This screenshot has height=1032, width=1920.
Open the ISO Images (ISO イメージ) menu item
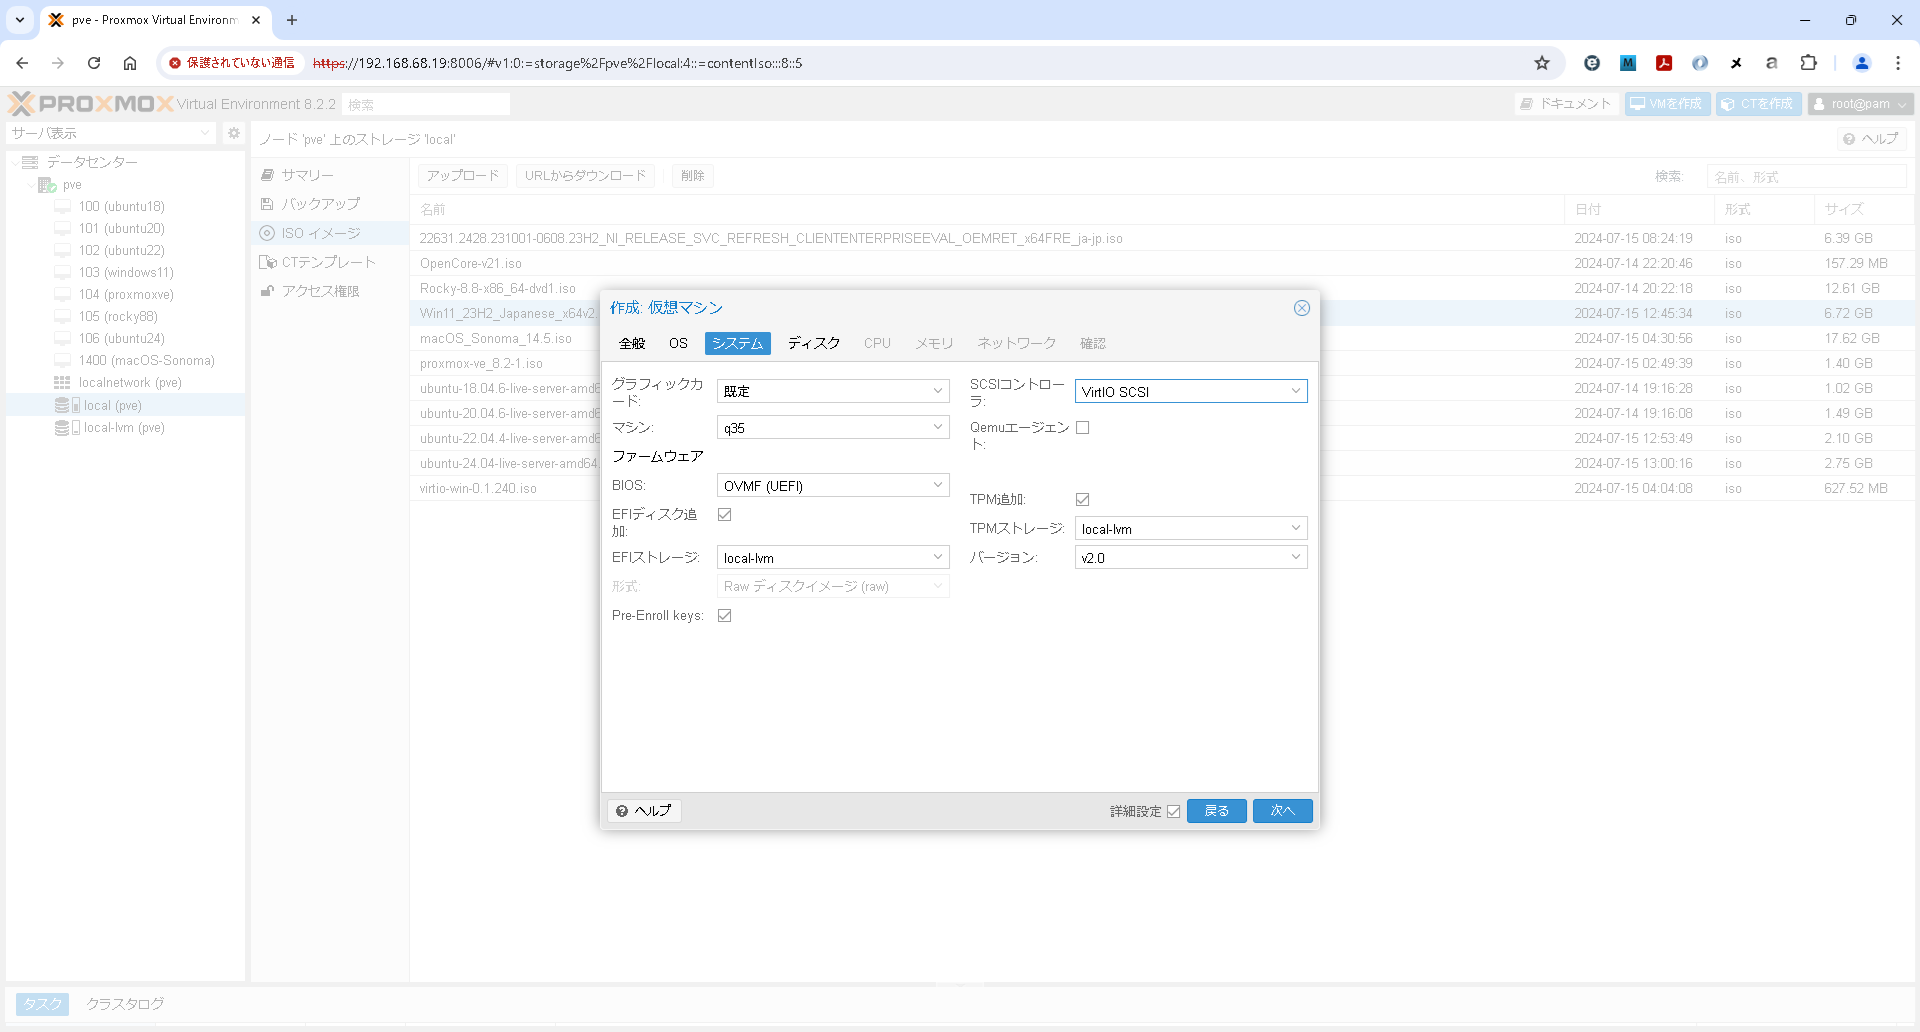pos(330,233)
